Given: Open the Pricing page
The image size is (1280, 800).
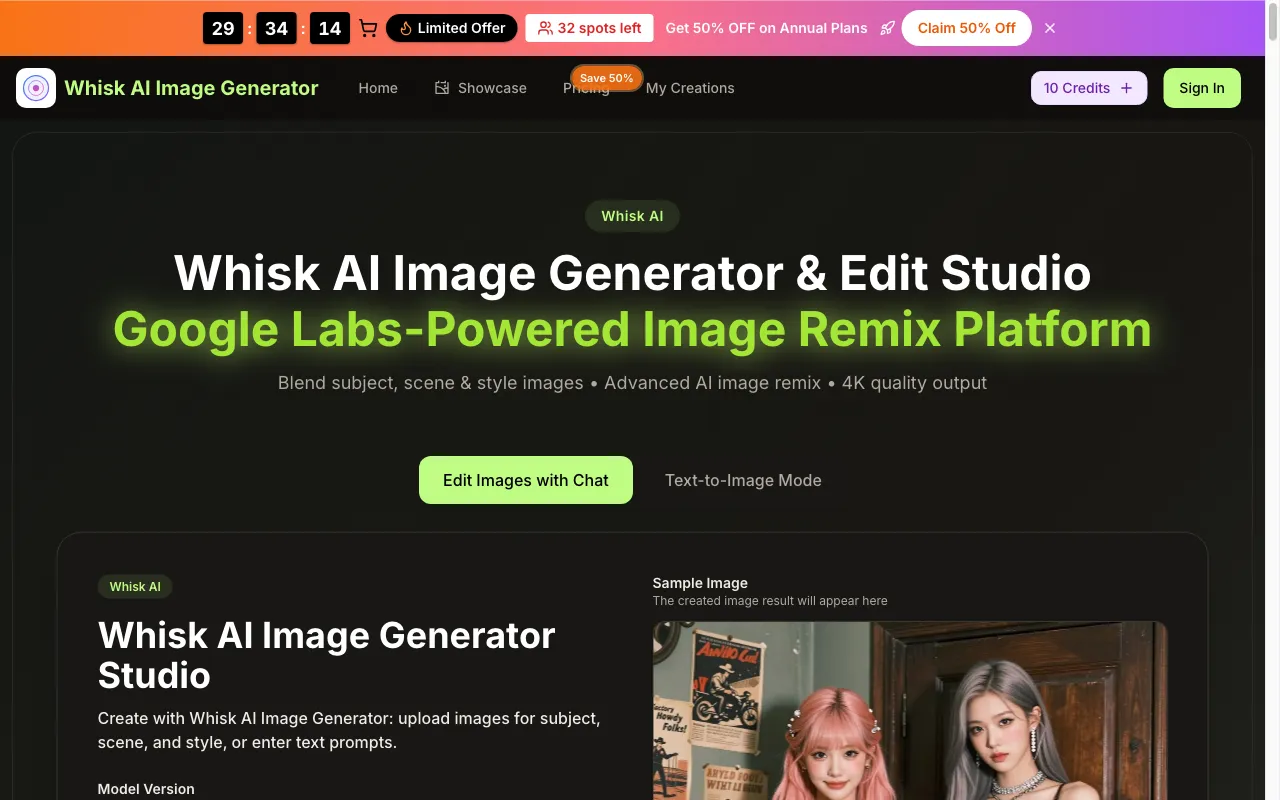Looking at the screenshot, I should pos(586,89).
